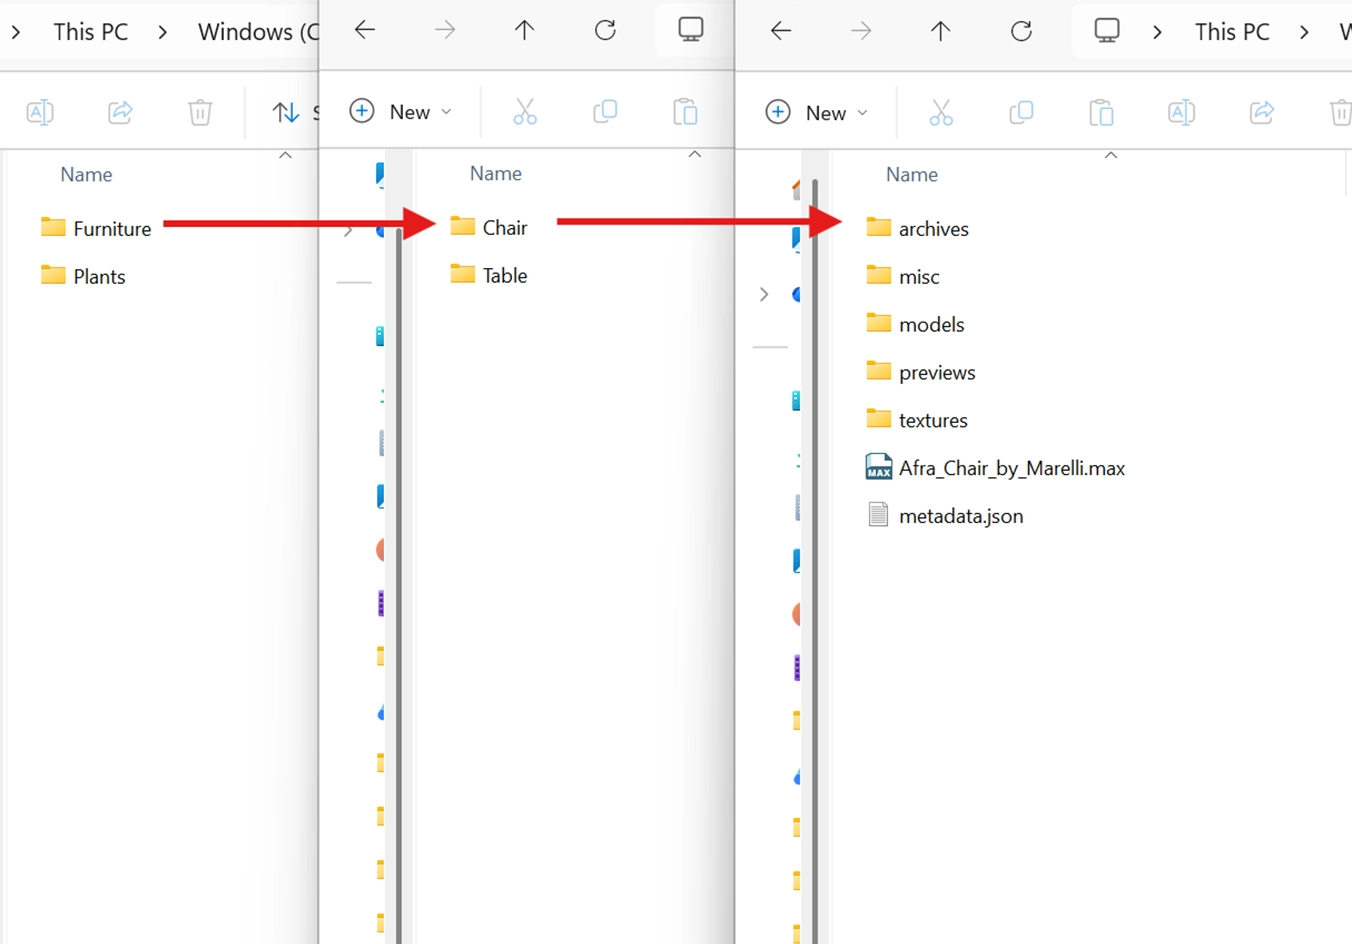This screenshot has height=944, width=1352.
Task: Click This PC breadcrumb in the archives window
Action: click(x=1232, y=32)
